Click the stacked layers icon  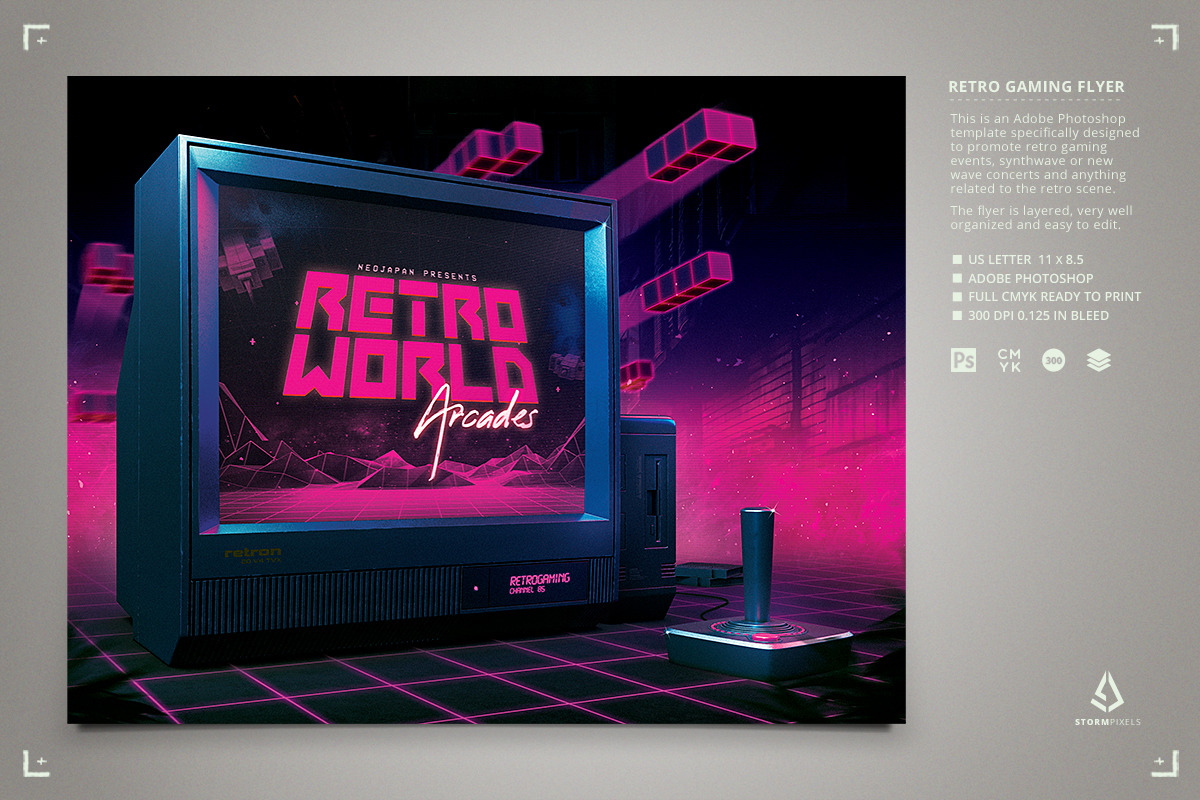pos(1098,360)
